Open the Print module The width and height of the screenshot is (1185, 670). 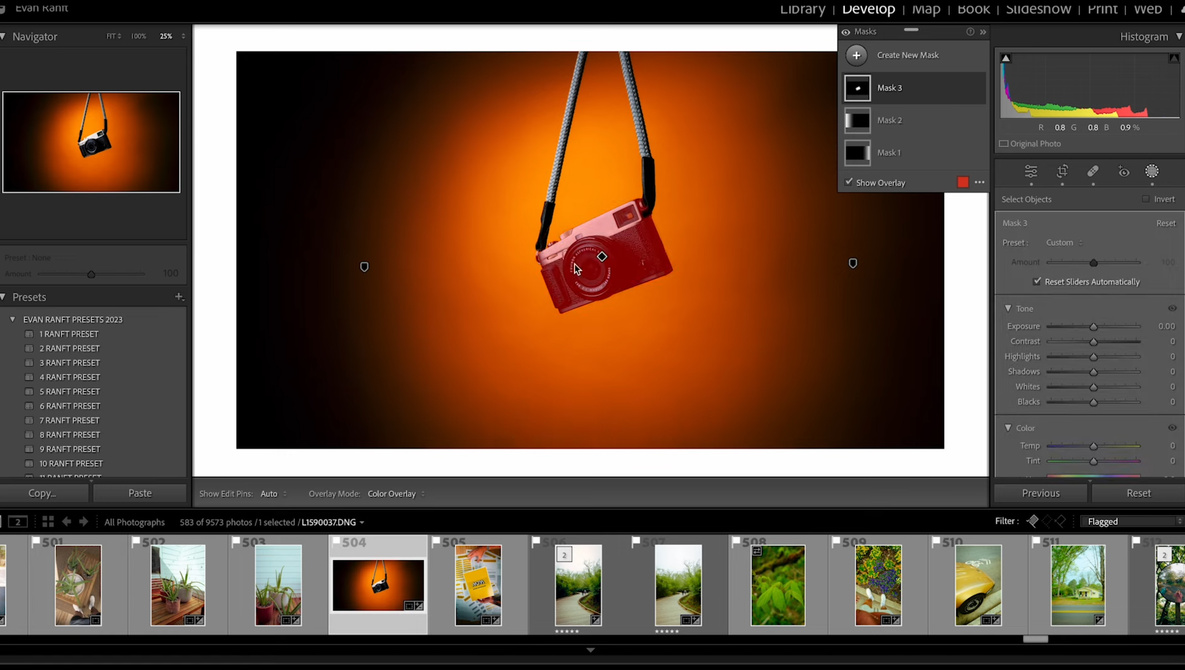[x=1102, y=9]
